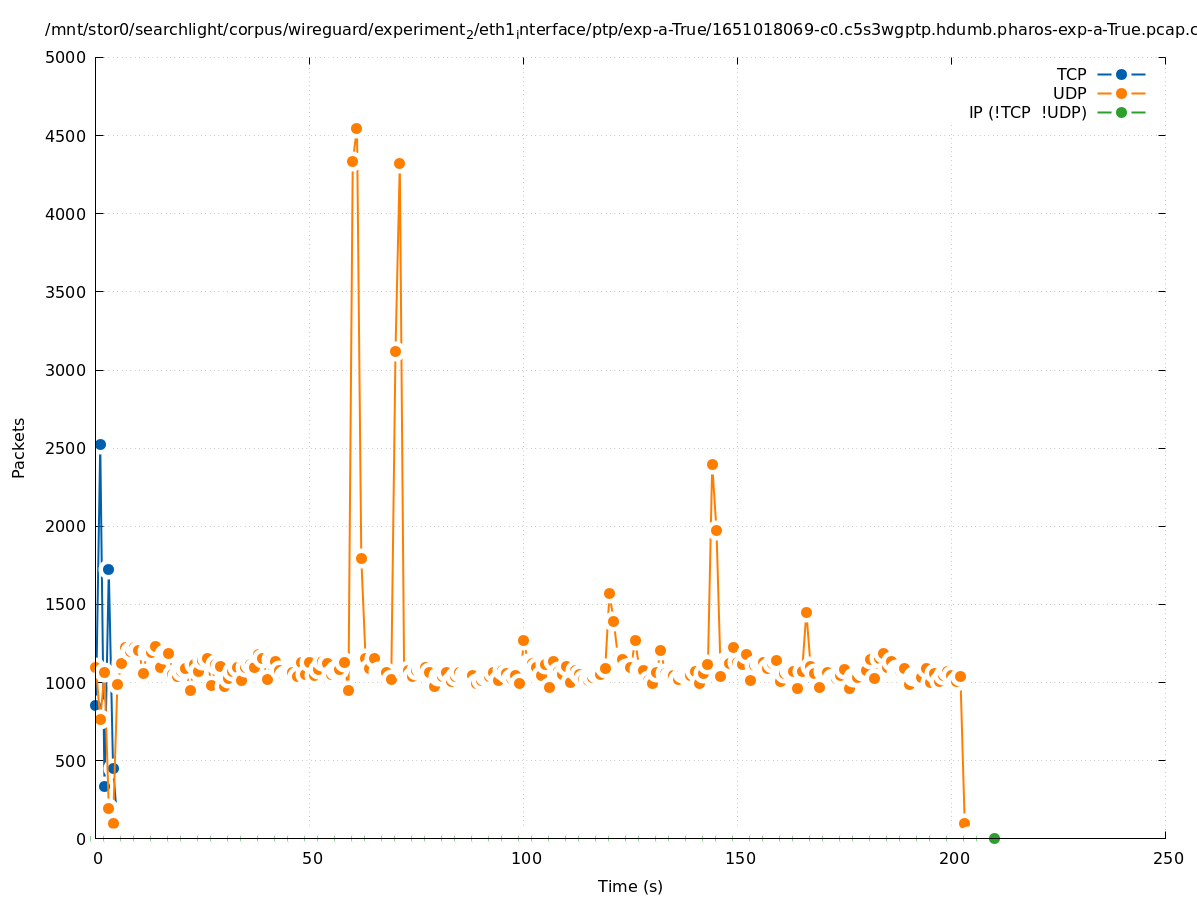Select the IP (!TCP !UDP) legend text
1197x900 pixels.
[1027, 112]
